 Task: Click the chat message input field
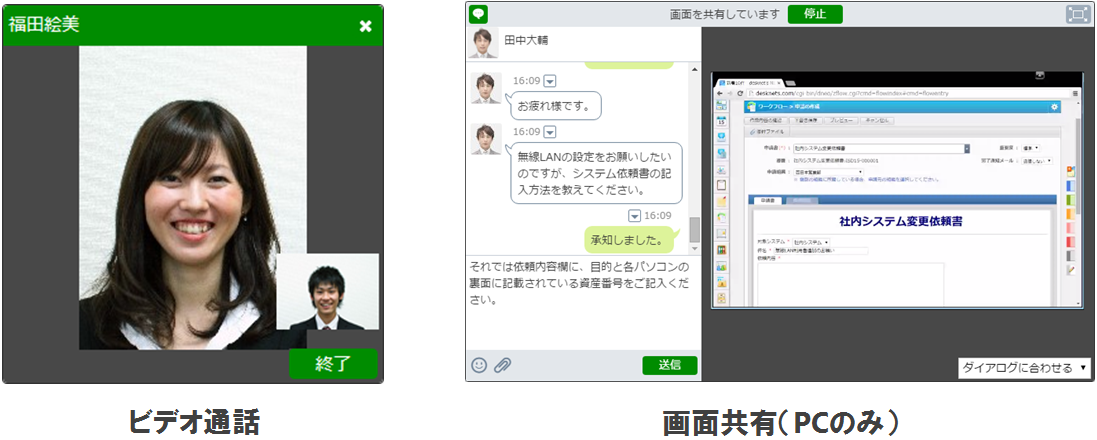(580, 300)
